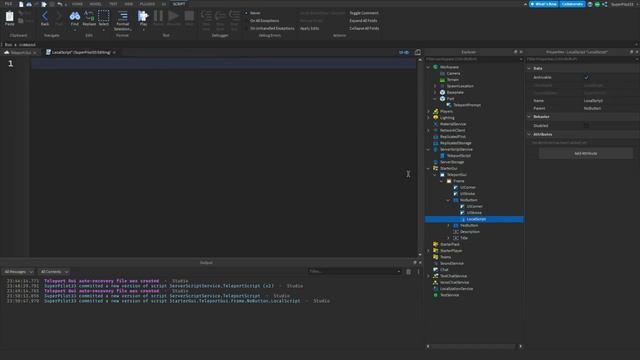Switch to the HOME ribbon tab
Screen dimensions: 640x360
click(77, 4)
